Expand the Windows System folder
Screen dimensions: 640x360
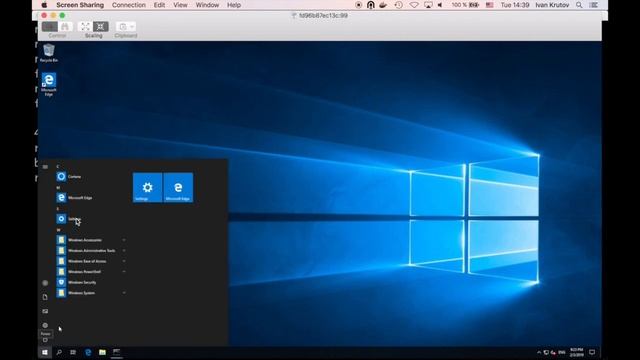coord(91,293)
